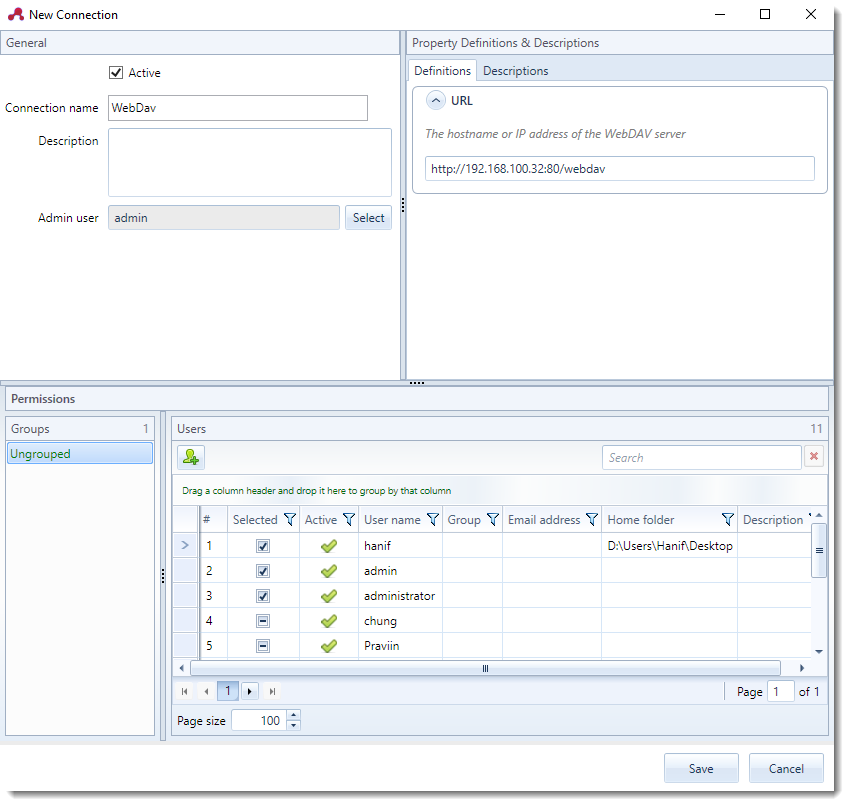This screenshot has height=806, width=849.
Task: Click the Page size value field
Action: 260,720
